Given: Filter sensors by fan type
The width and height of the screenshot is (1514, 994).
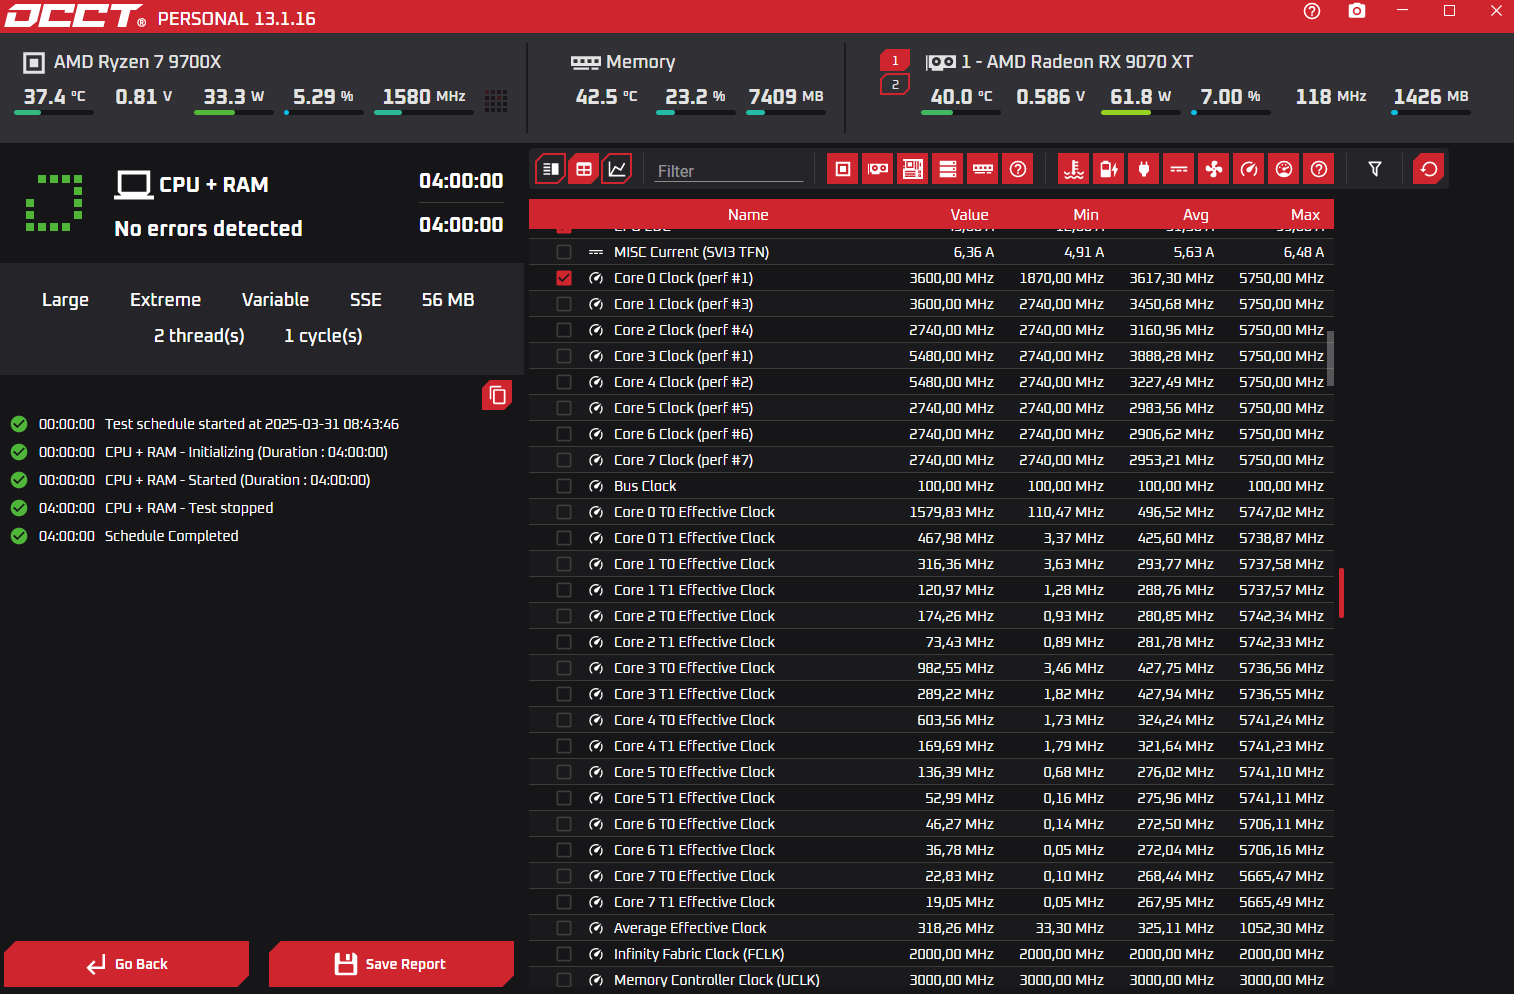Looking at the screenshot, I should 1214,169.
